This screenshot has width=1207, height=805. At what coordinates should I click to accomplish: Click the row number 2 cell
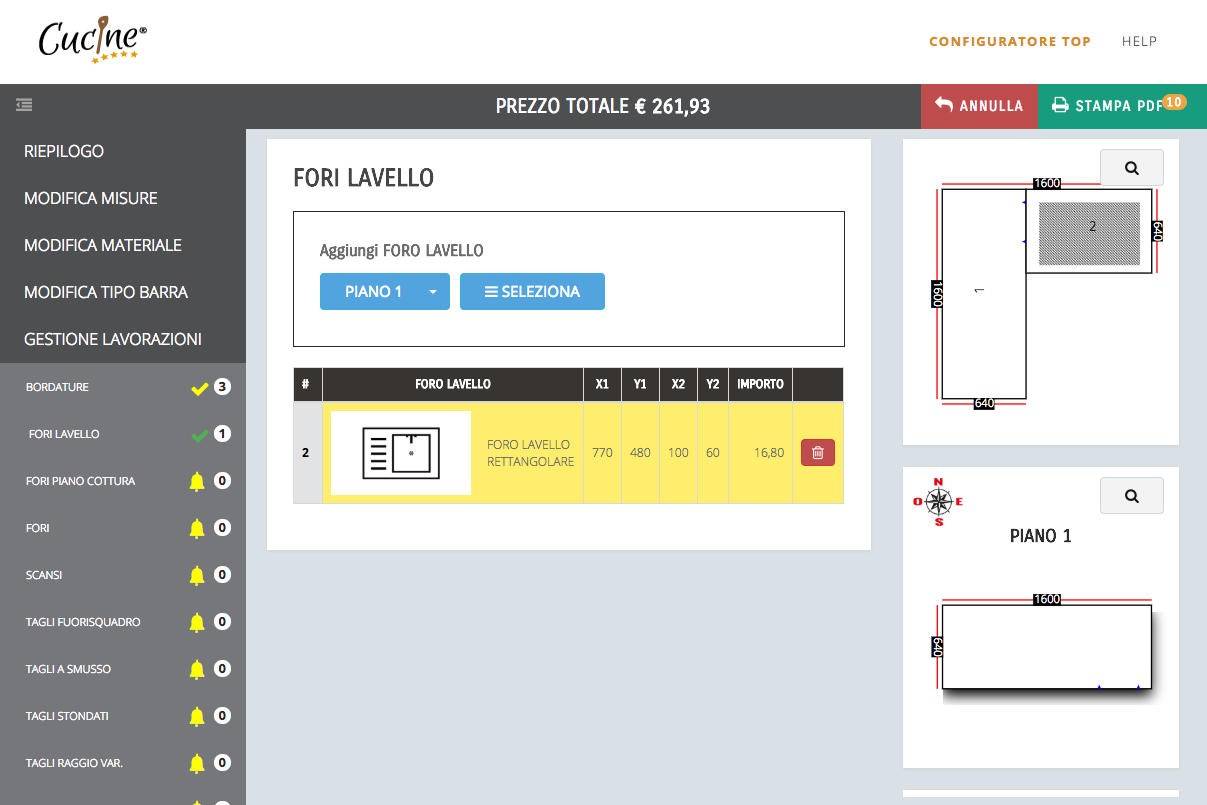point(308,453)
